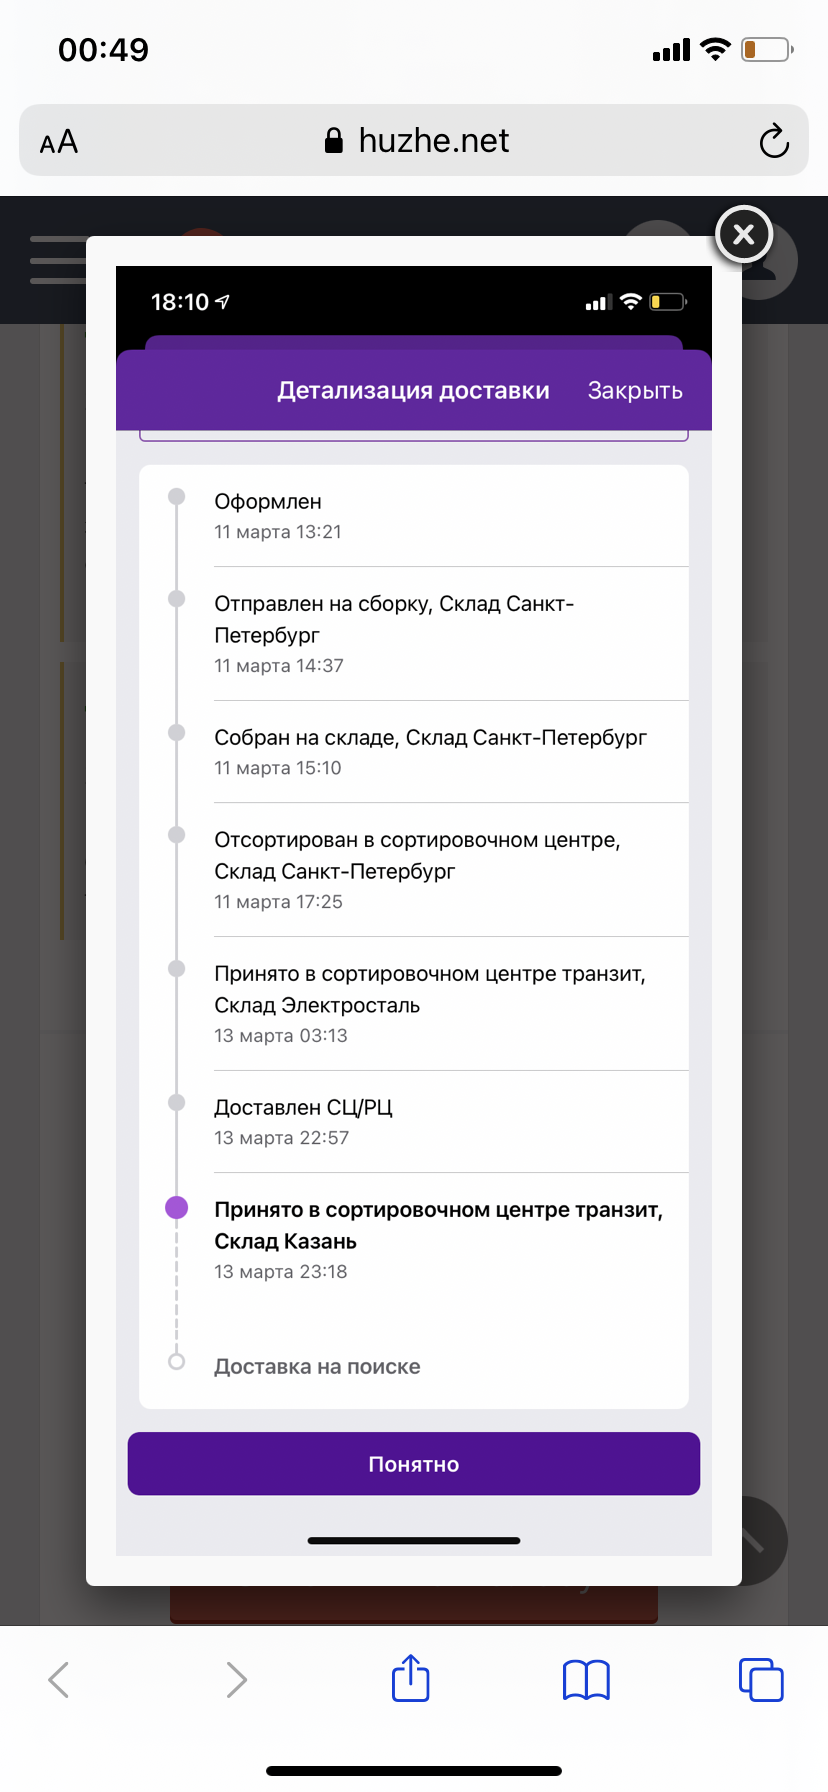Tap the lock icon beside huzhe.net
The height and width of the screenshot is (1792, 828).
334,140
